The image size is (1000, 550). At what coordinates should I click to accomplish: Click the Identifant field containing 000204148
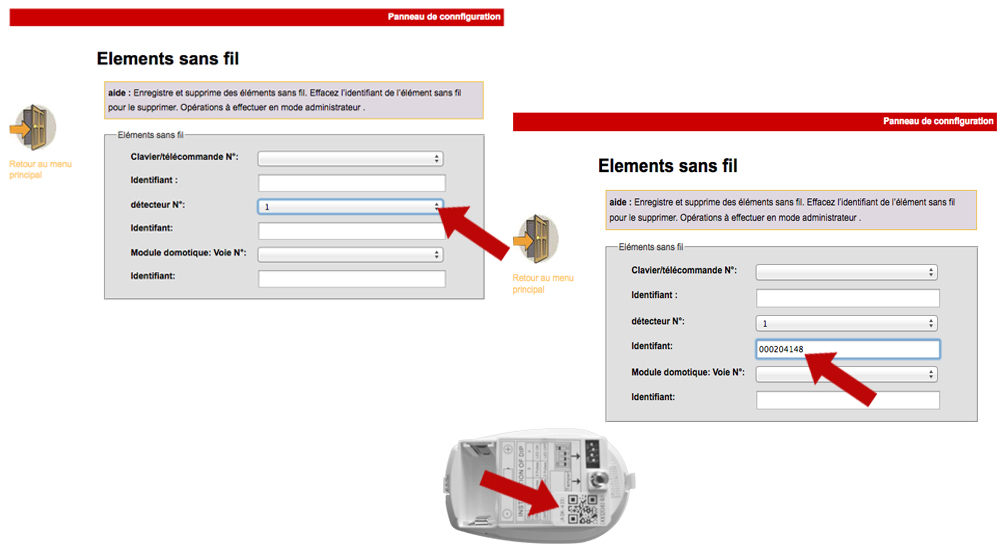coord(848,349)
